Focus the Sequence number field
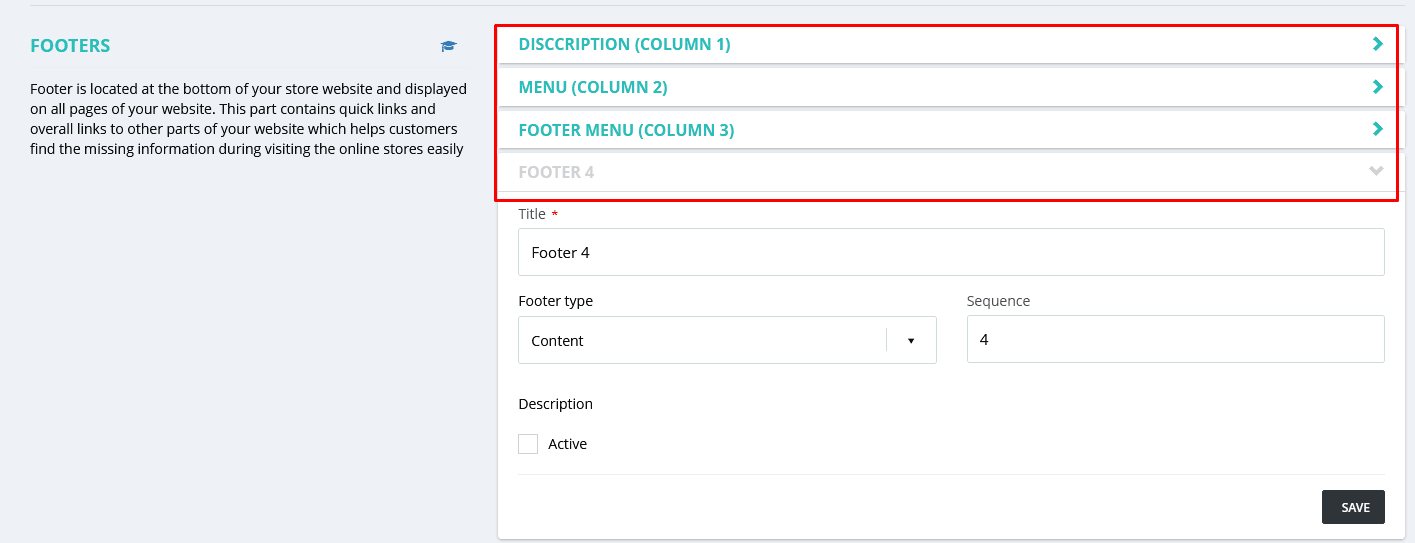Viewport: 1415px width, 543px height. 1175,340
